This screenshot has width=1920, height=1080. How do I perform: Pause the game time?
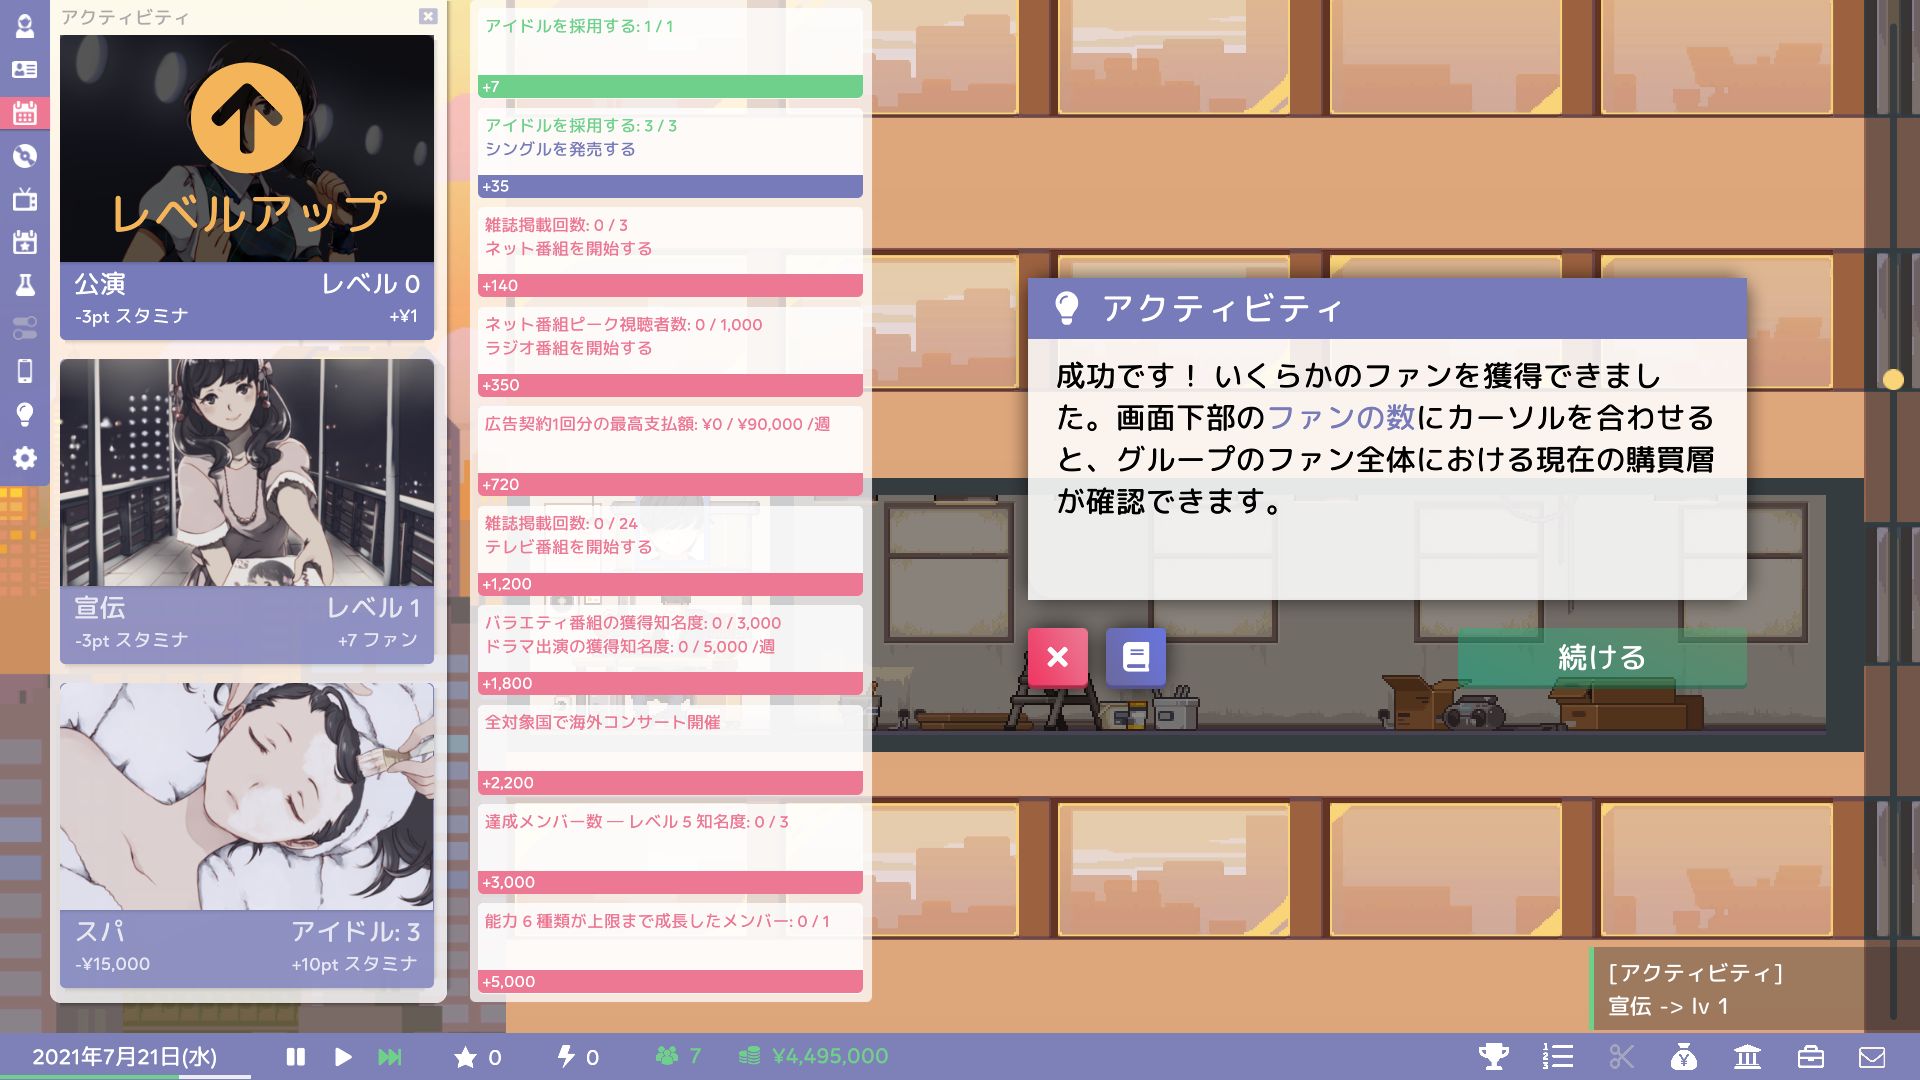point(295,1056)
